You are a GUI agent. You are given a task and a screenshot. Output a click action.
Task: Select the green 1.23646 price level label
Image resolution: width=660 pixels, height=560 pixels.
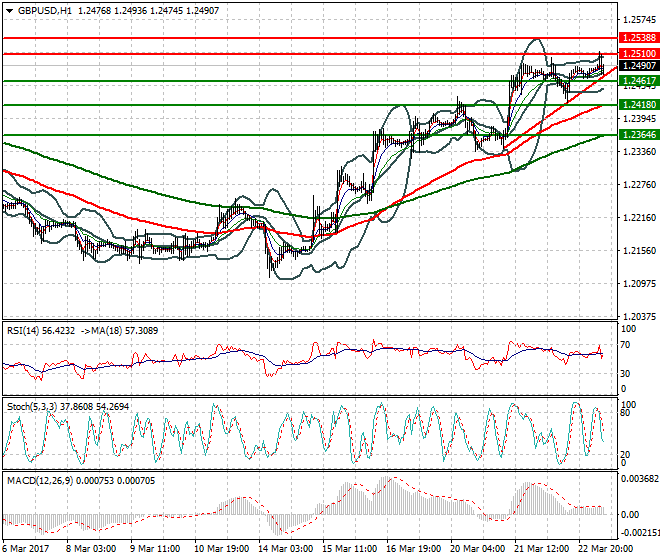click(x=639, y=135)
